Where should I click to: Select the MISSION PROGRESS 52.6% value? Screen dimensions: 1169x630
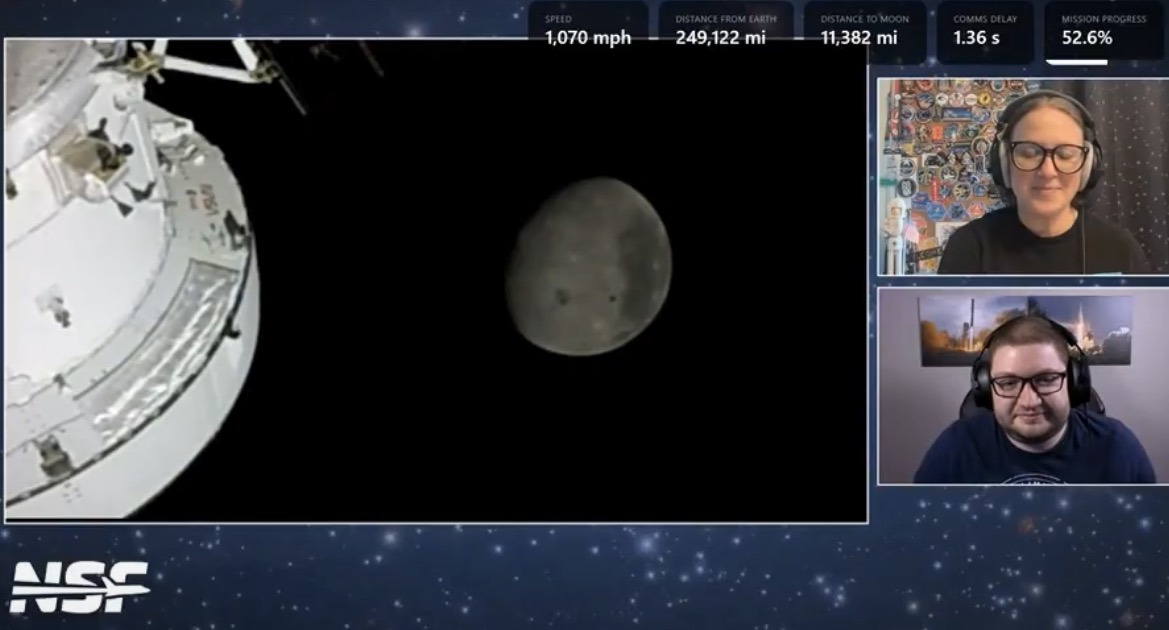click(x=1087, y=38)
